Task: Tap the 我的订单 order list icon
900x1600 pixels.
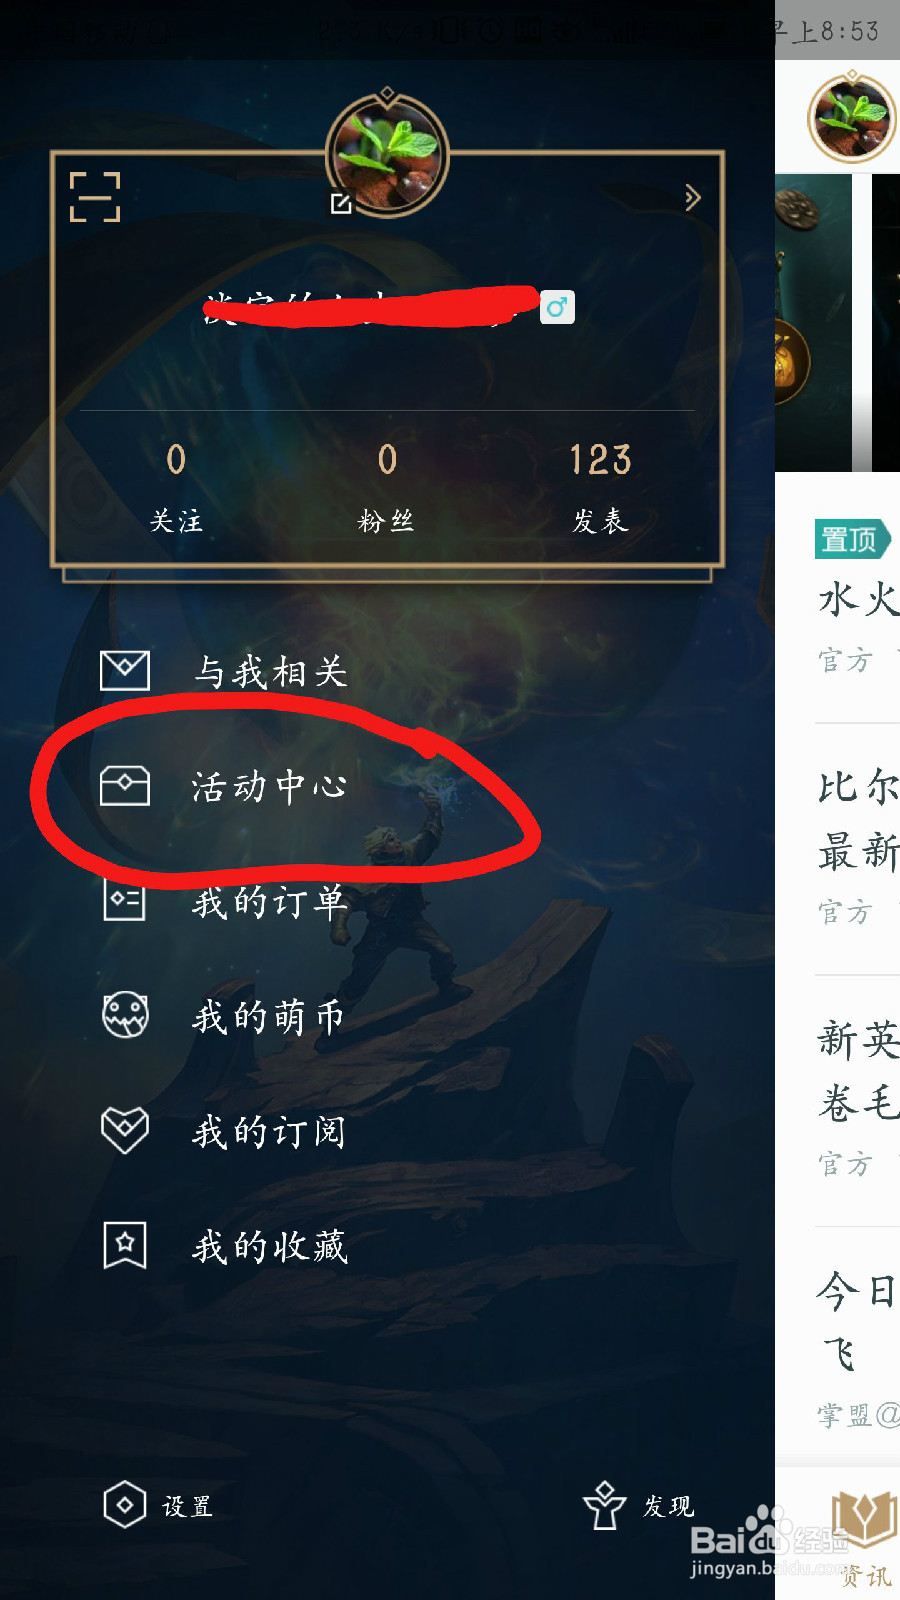Action: coord(125,900)
